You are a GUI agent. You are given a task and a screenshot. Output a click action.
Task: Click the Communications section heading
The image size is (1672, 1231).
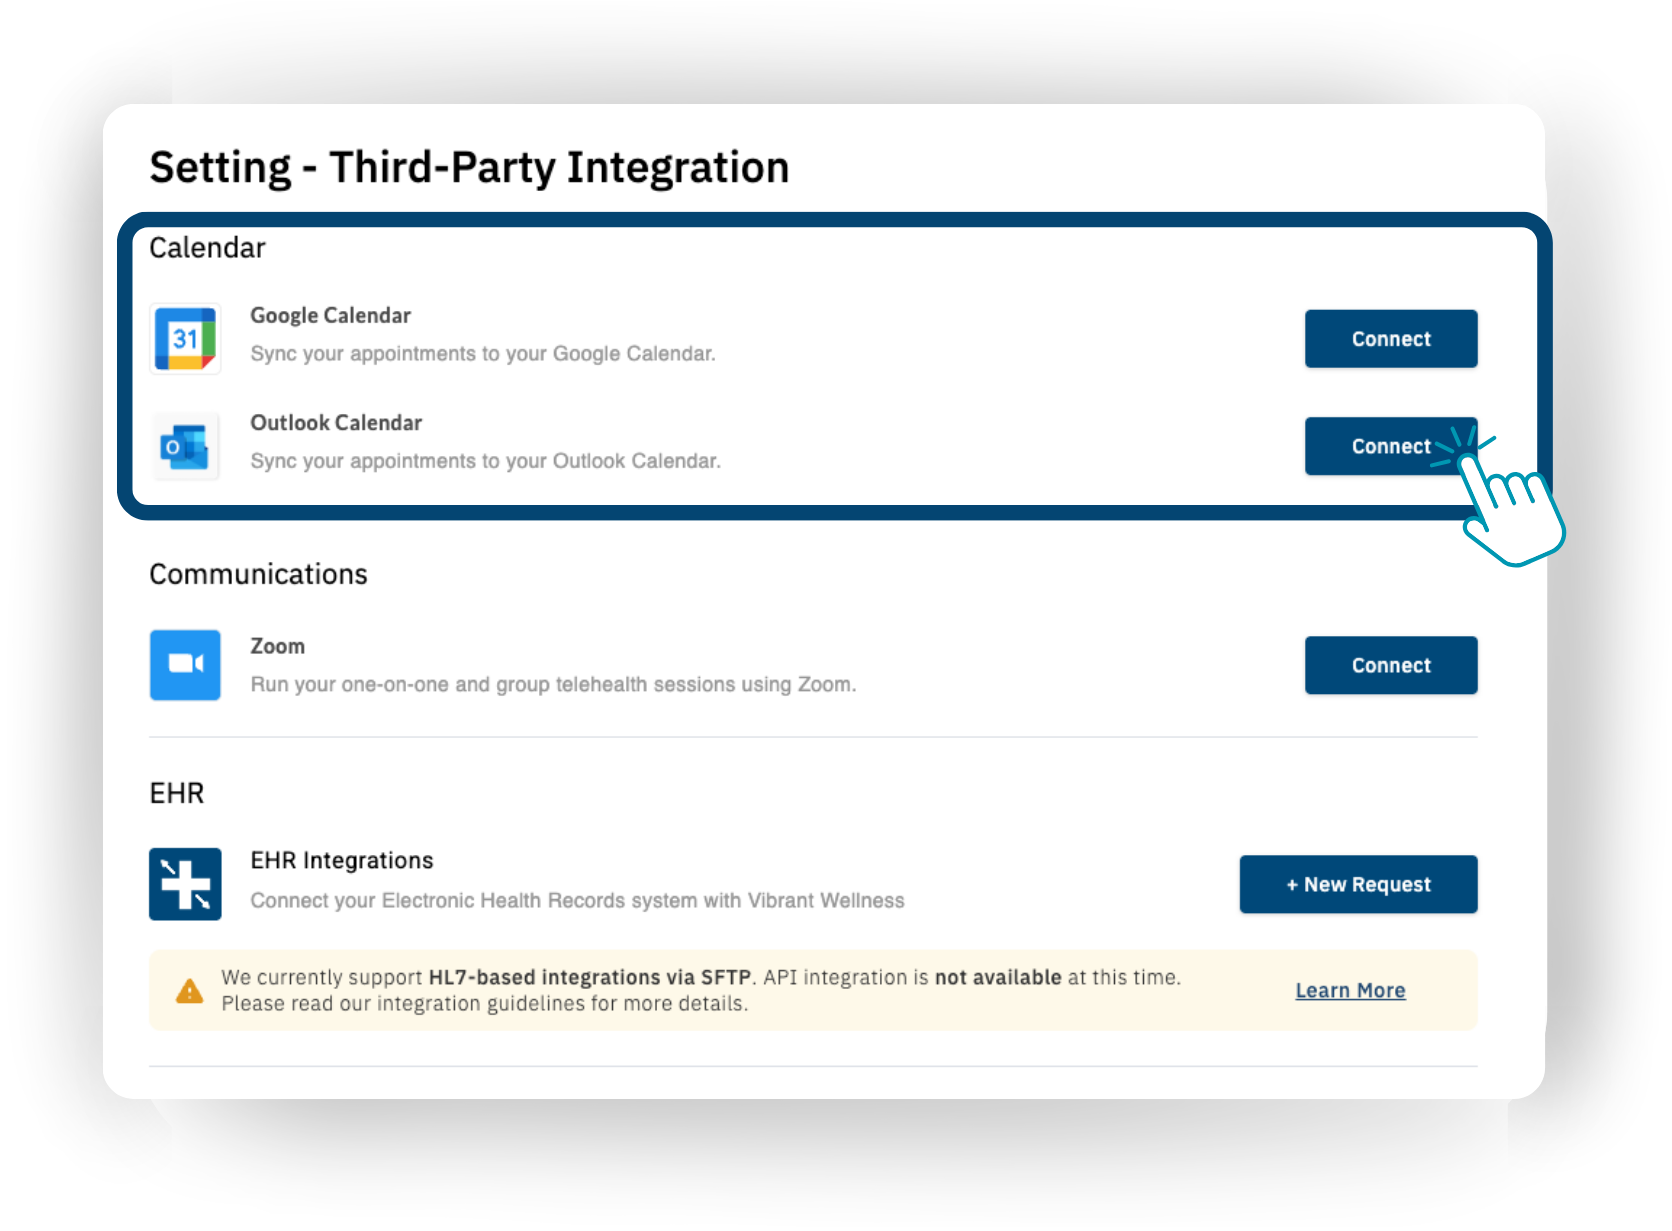coord(258,574)
